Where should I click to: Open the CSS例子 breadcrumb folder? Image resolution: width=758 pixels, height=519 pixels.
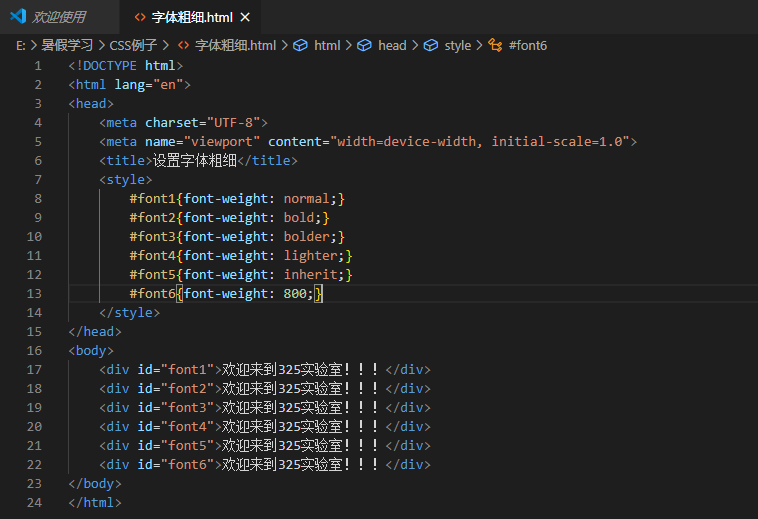click(x=133, y=45)
